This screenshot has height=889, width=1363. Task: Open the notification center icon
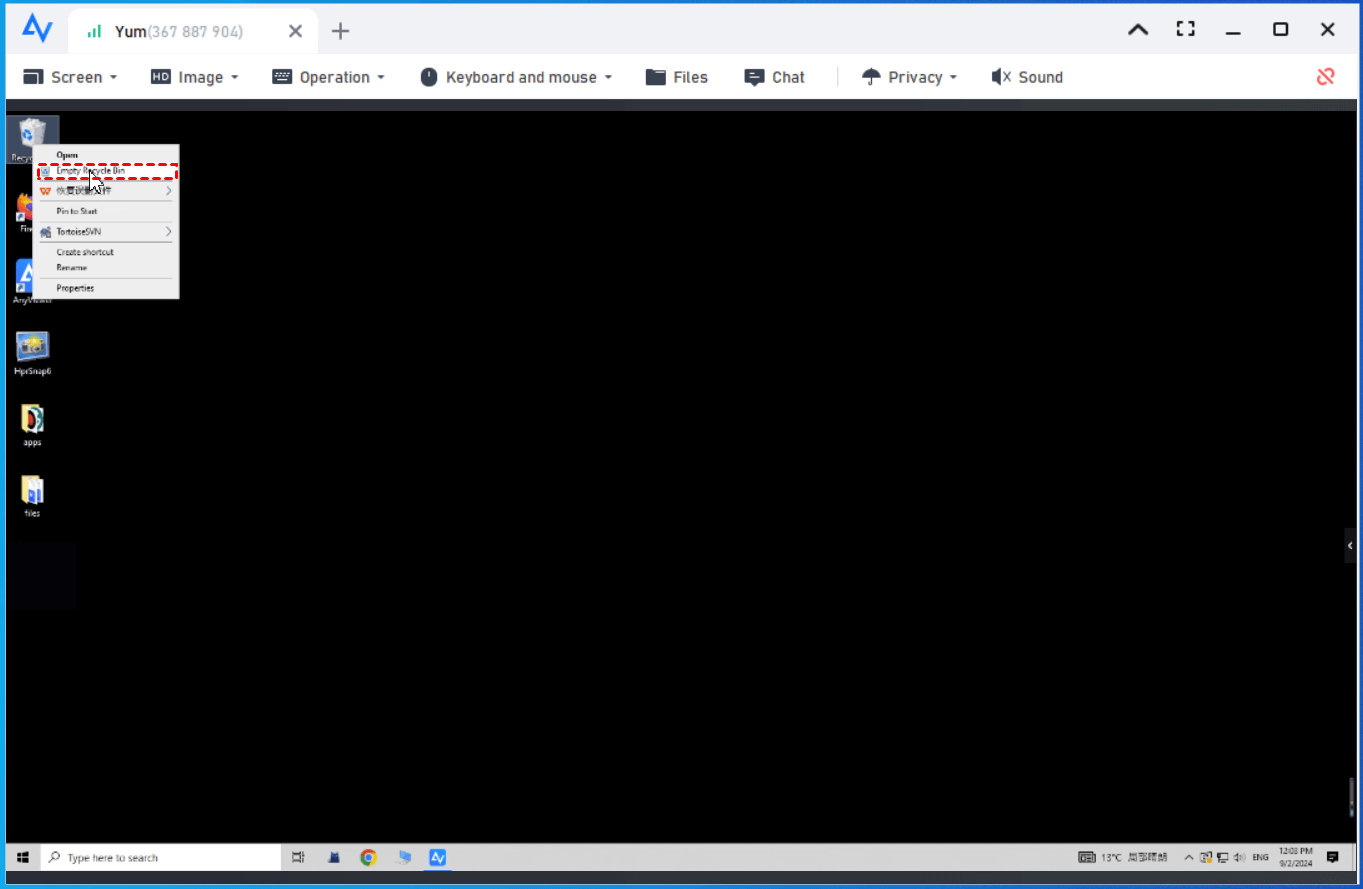1332,857
